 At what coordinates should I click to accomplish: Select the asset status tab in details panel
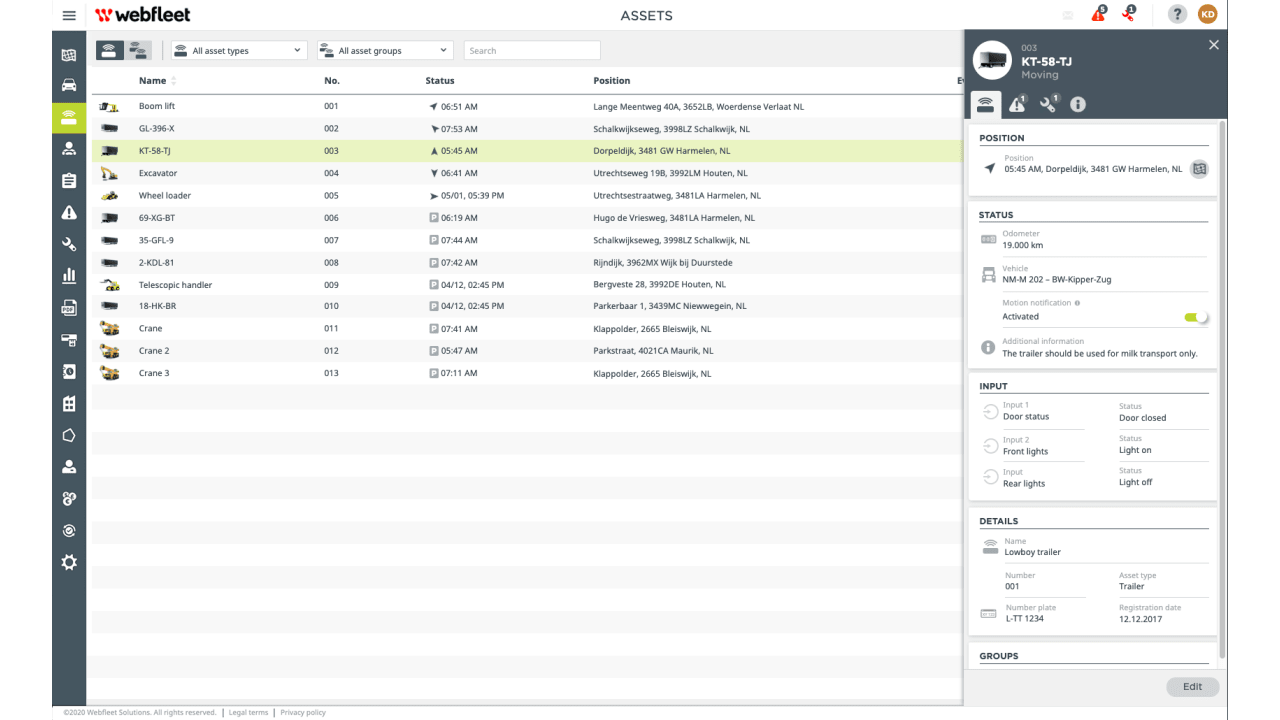(986, 104)
